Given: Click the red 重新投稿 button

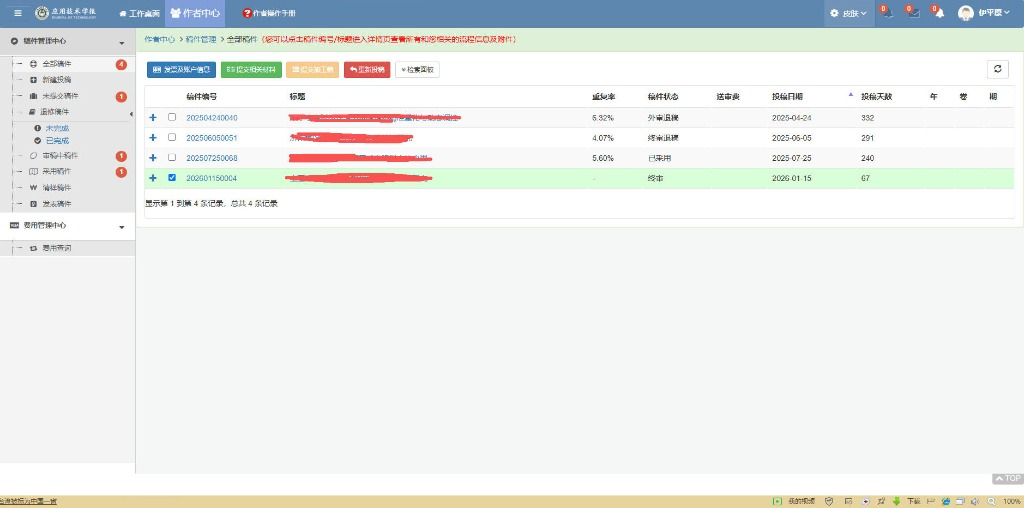Looking at the screenshot, I should 367,70.
